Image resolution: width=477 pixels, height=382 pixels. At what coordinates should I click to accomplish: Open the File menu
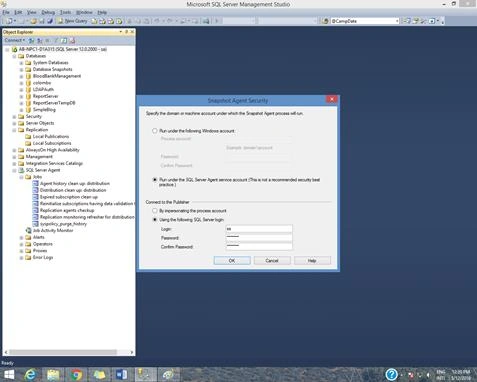6,12
